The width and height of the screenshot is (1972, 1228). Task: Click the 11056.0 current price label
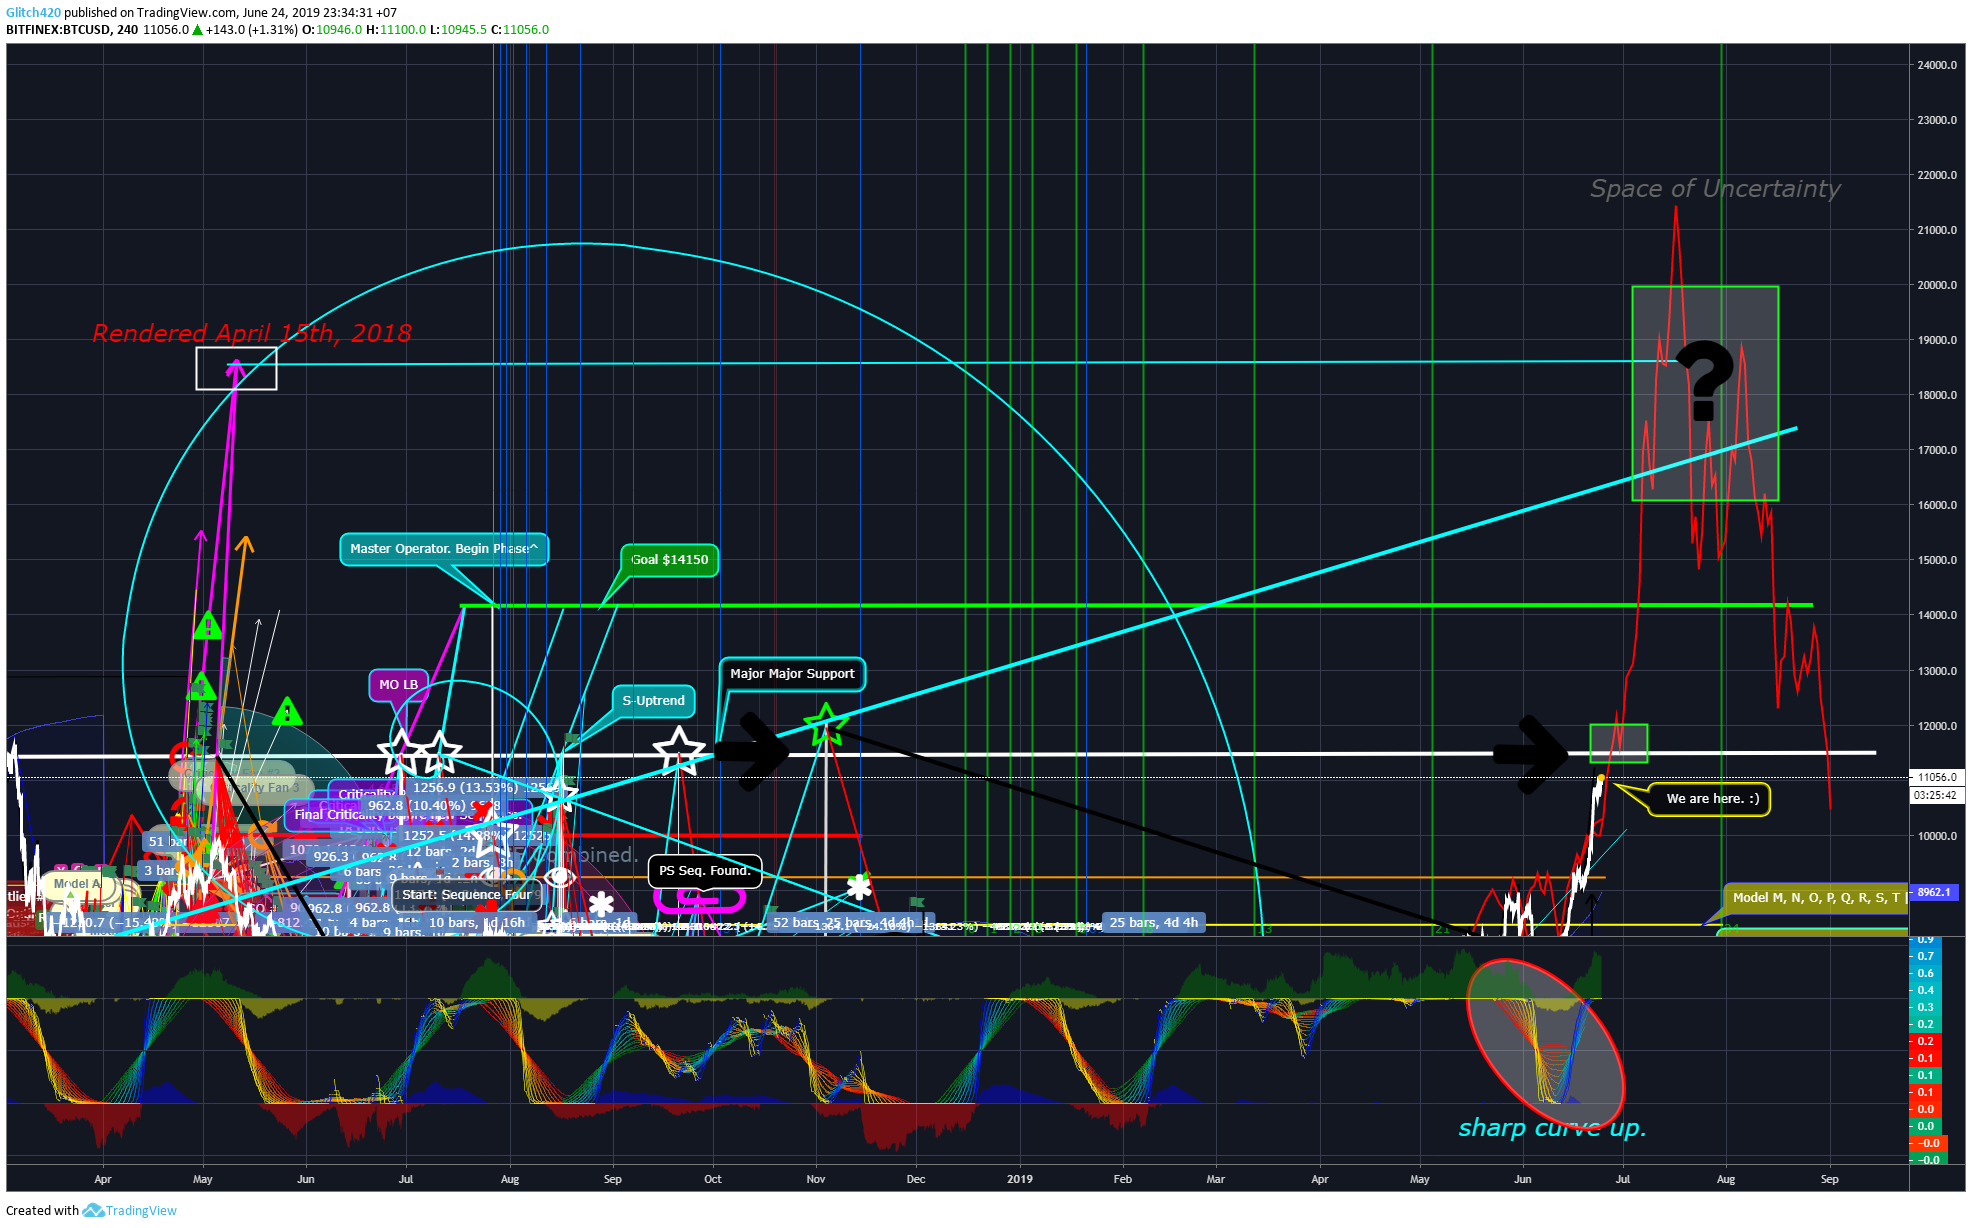click(x=1937, y=777)
